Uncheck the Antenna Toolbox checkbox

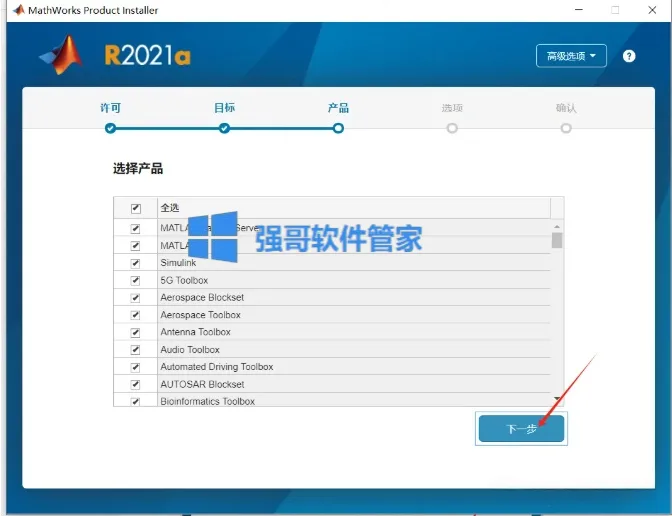point(135,333)
